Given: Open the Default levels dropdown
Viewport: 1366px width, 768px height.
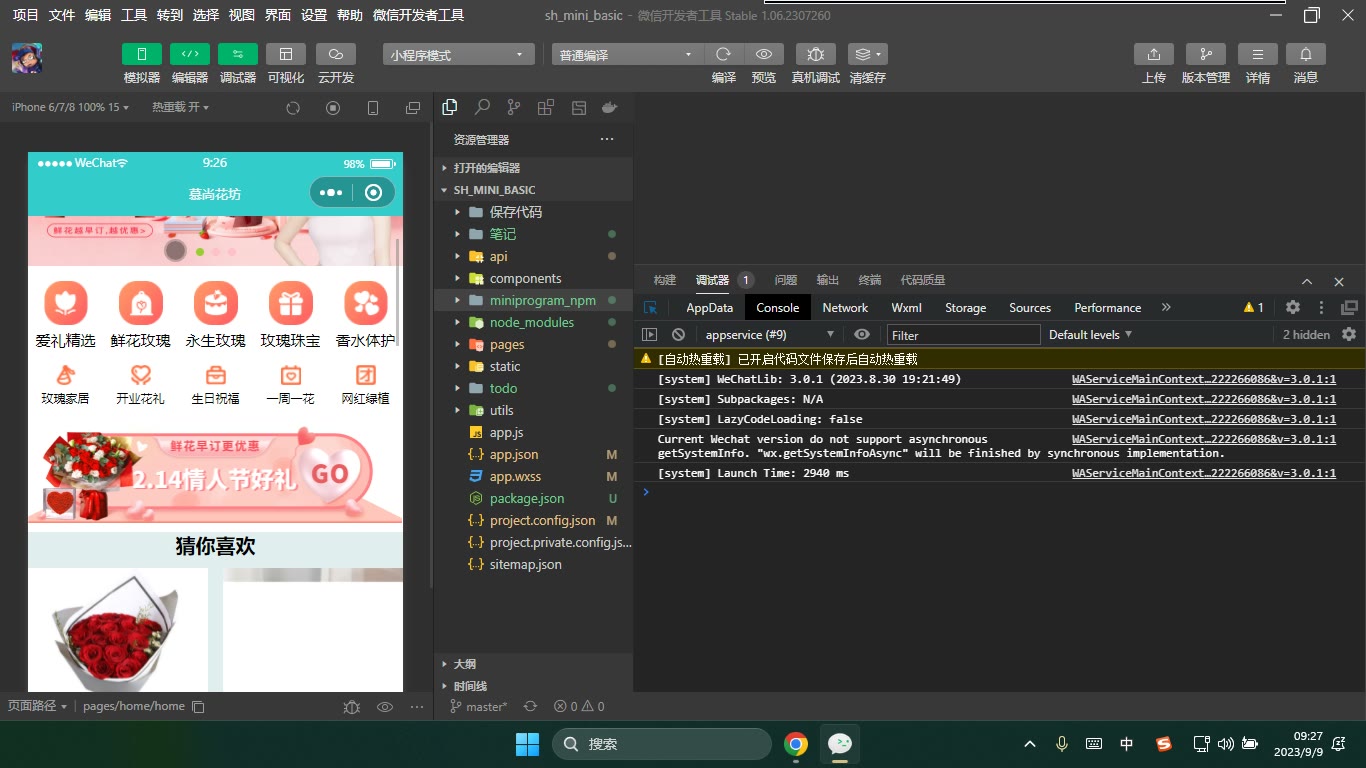Looking at the screenshot, I should click(1090, 335).
